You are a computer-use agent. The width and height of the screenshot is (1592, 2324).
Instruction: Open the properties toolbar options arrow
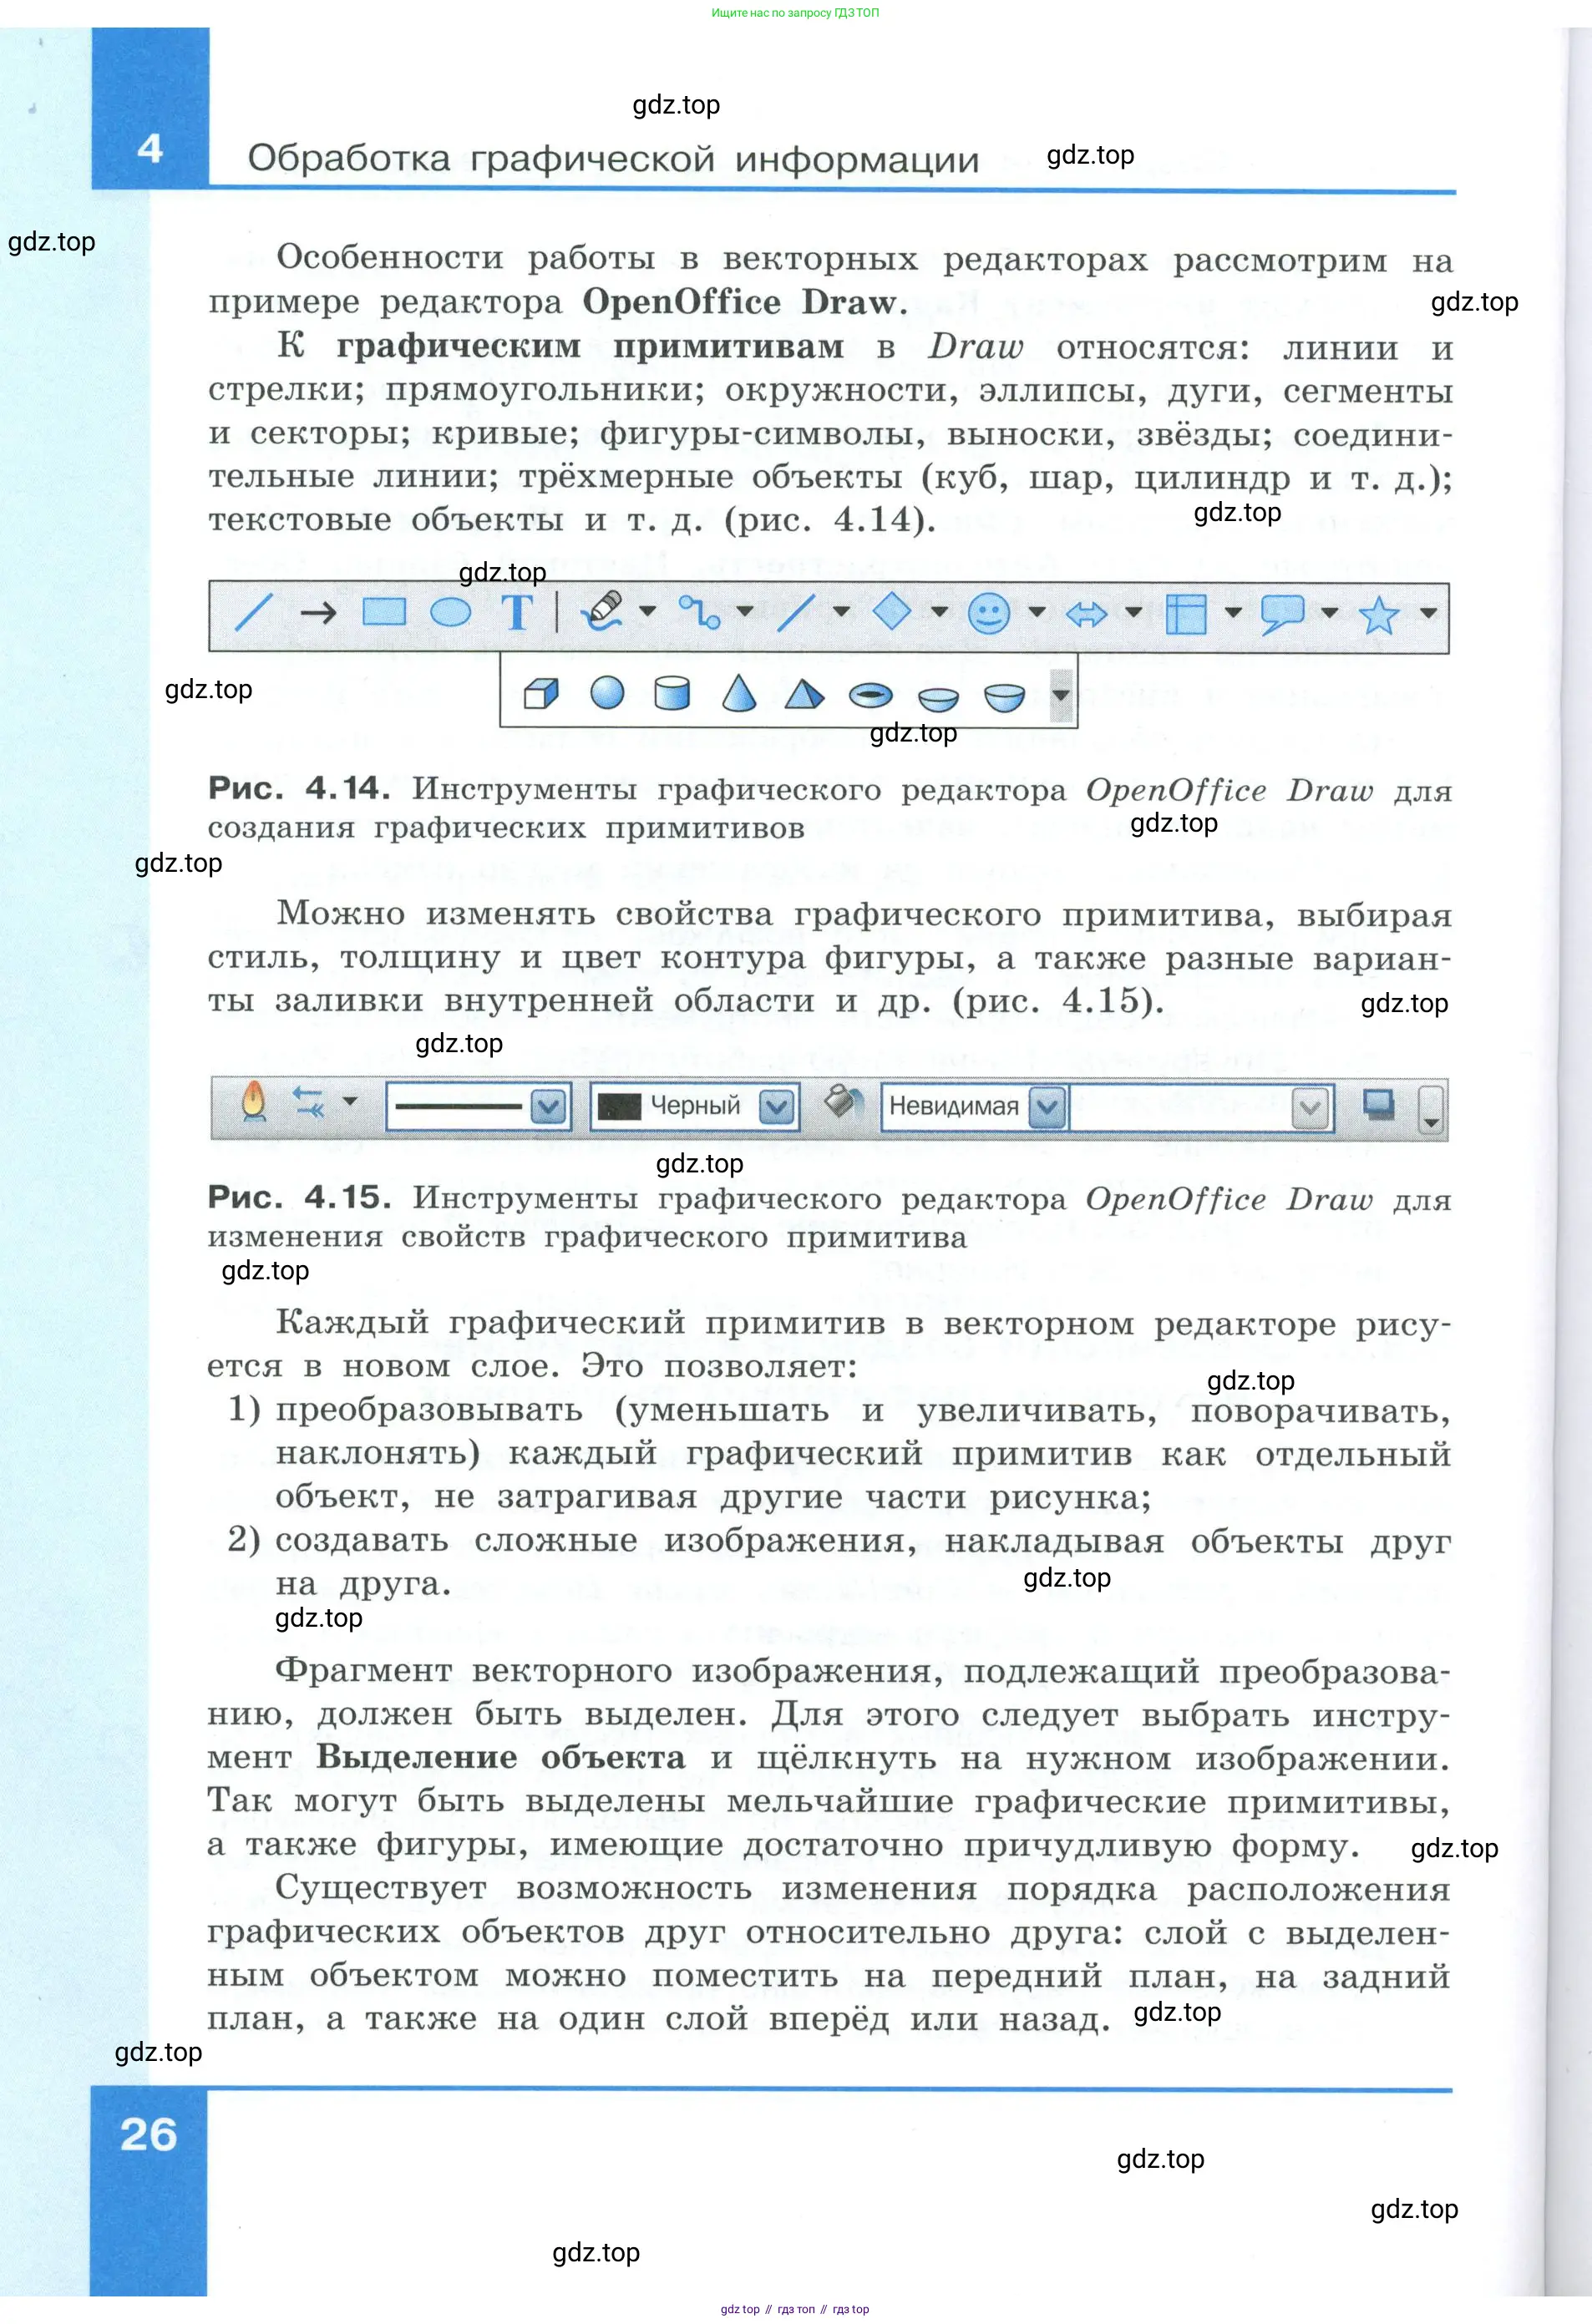[1431, 1109]
